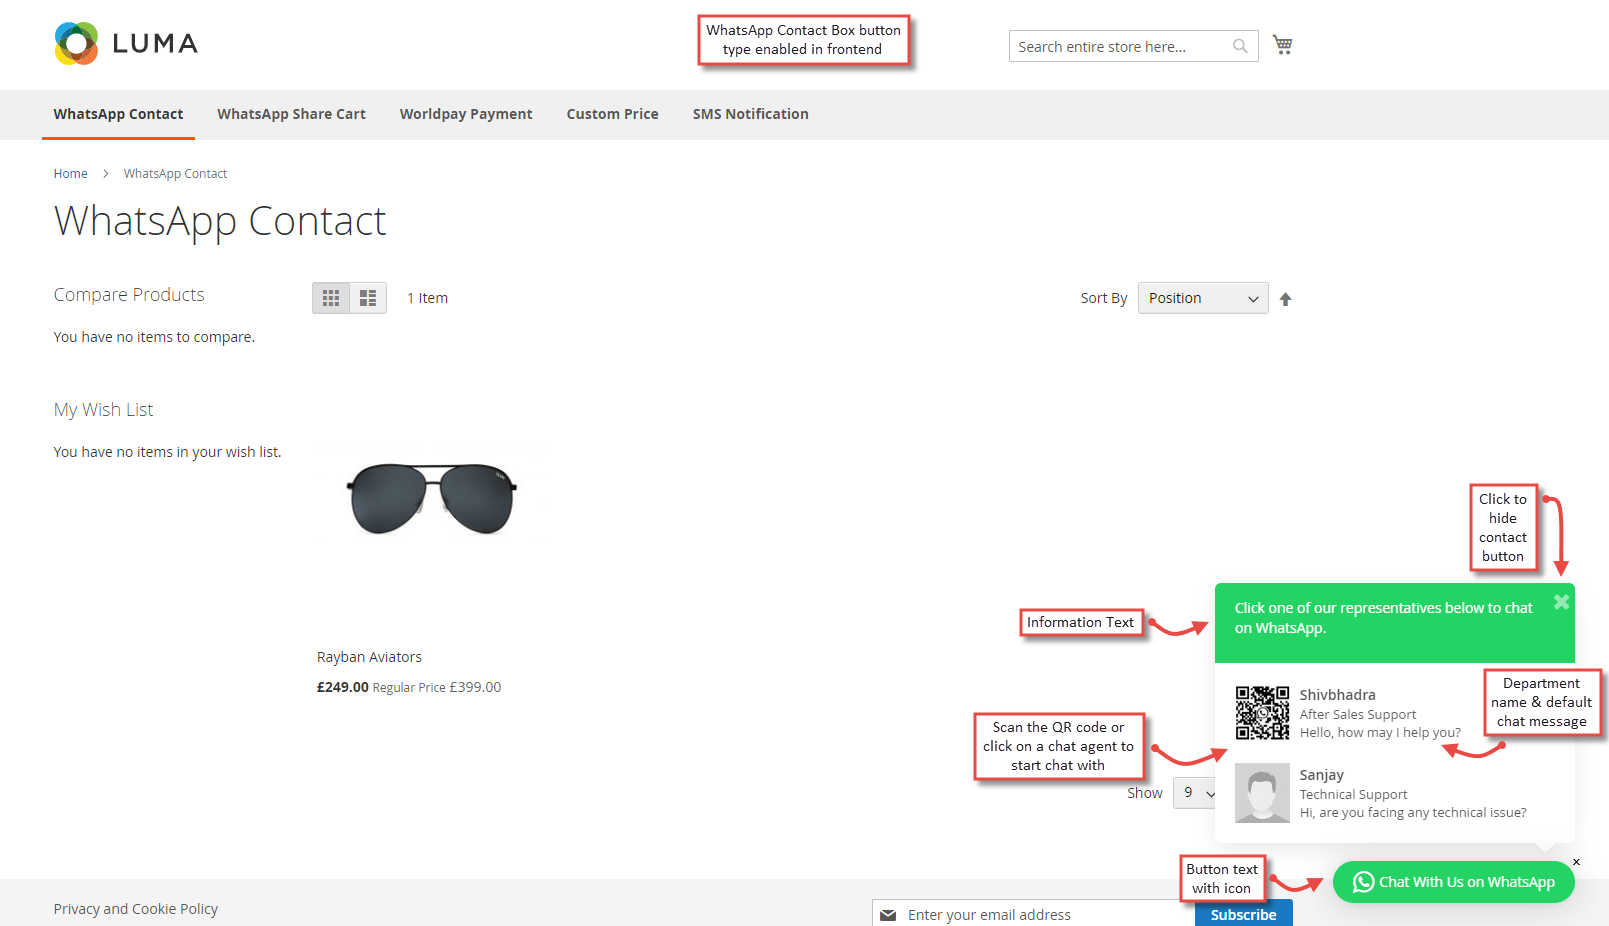The width and height of the screenshot is (1609, 926).
Task: Click 'You have no items to compare' text
Action: tap(154, 337)
